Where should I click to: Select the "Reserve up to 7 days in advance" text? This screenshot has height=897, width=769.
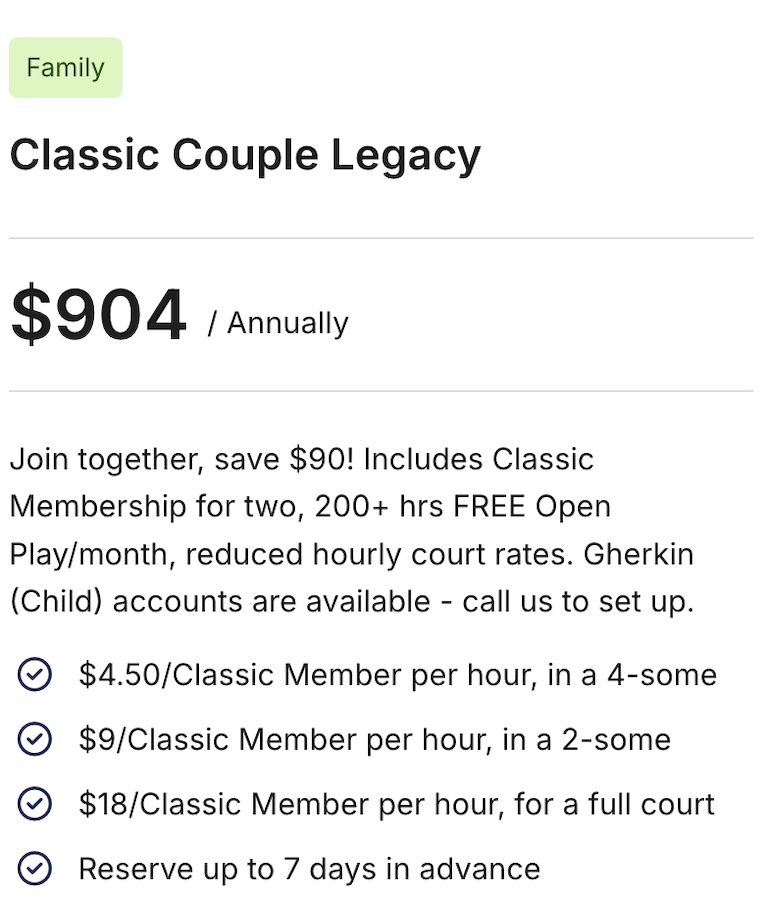pos(309,868)
